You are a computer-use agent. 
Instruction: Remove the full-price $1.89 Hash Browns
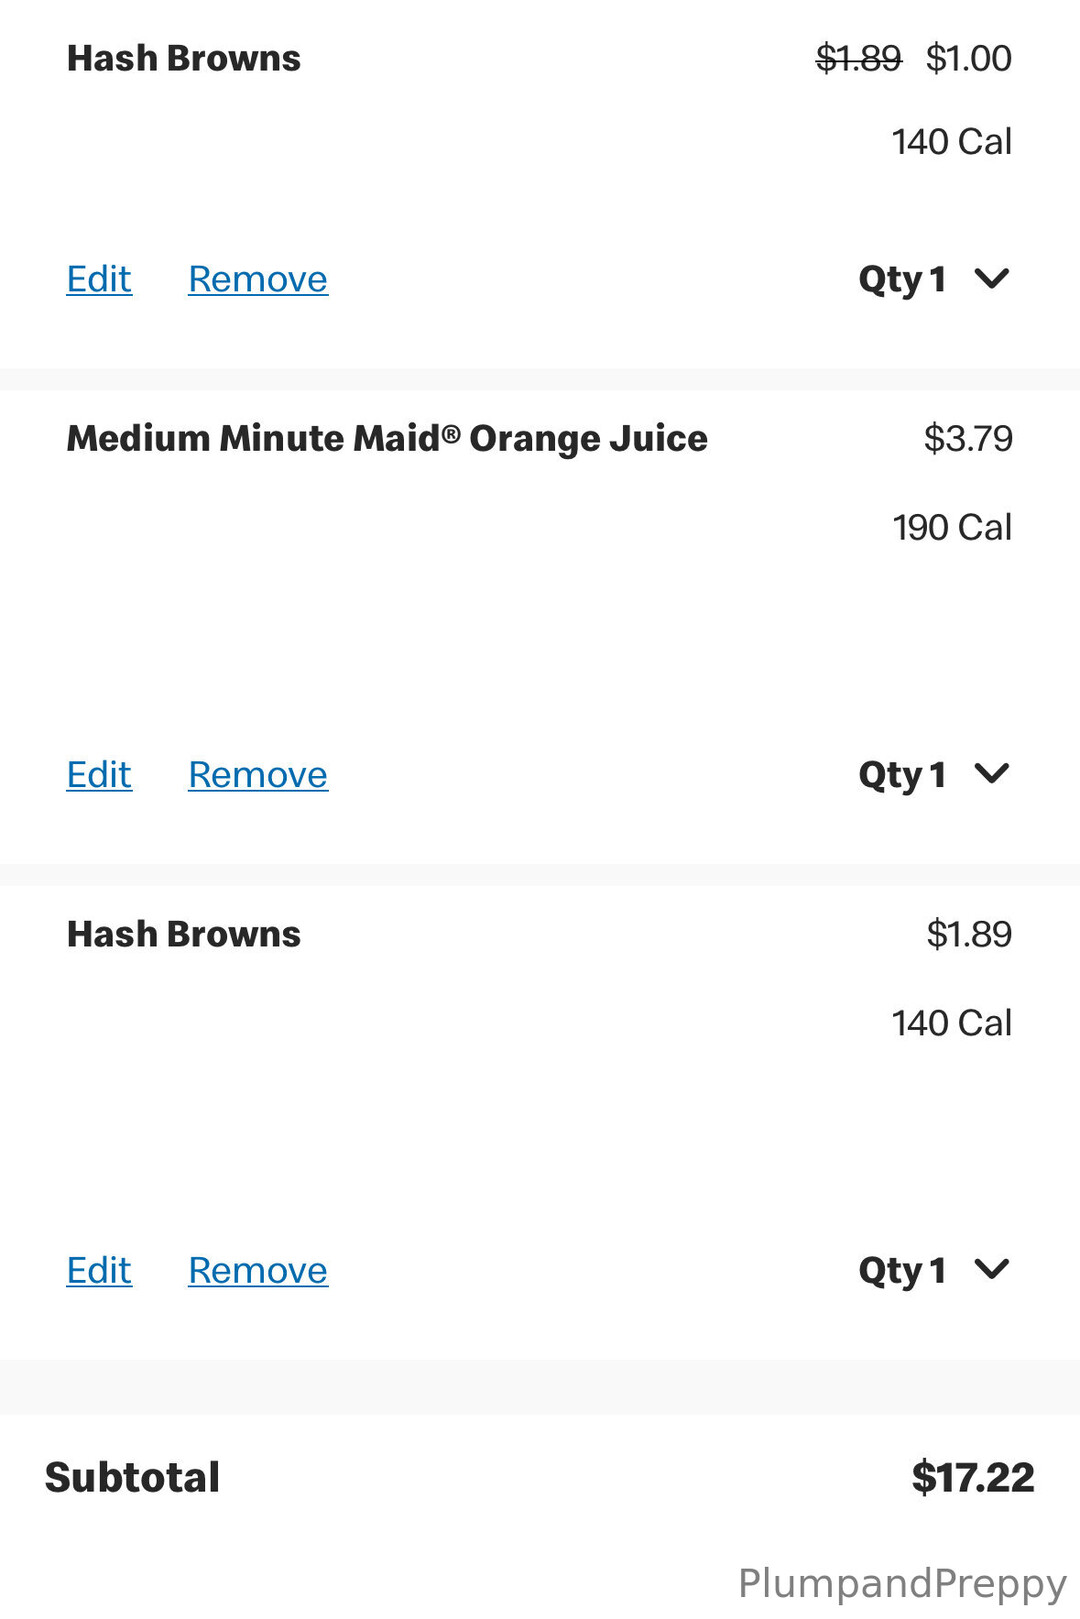pos(257,1270)
